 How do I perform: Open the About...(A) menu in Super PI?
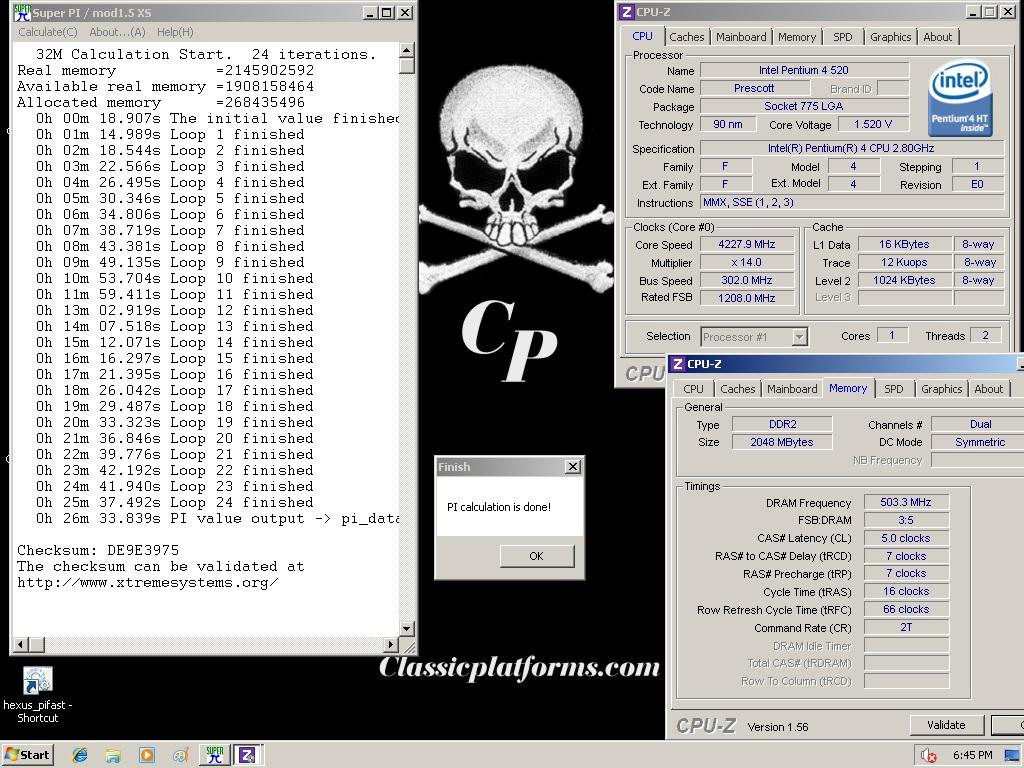117,32
